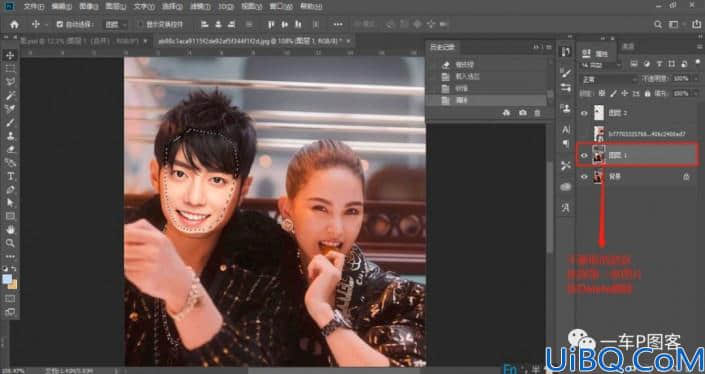Select the Pen tool
This screenshot has height=374, width=705.
(x=10, y=190)
